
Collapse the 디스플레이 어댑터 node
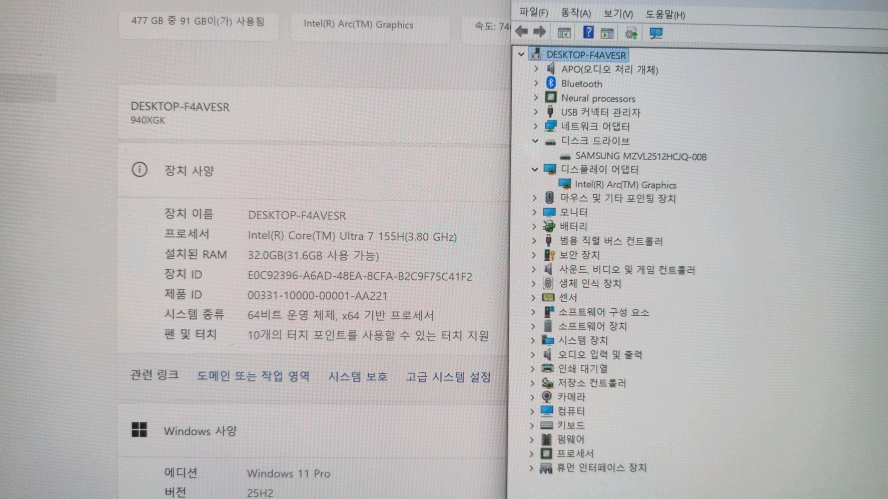tap(535, 169)
